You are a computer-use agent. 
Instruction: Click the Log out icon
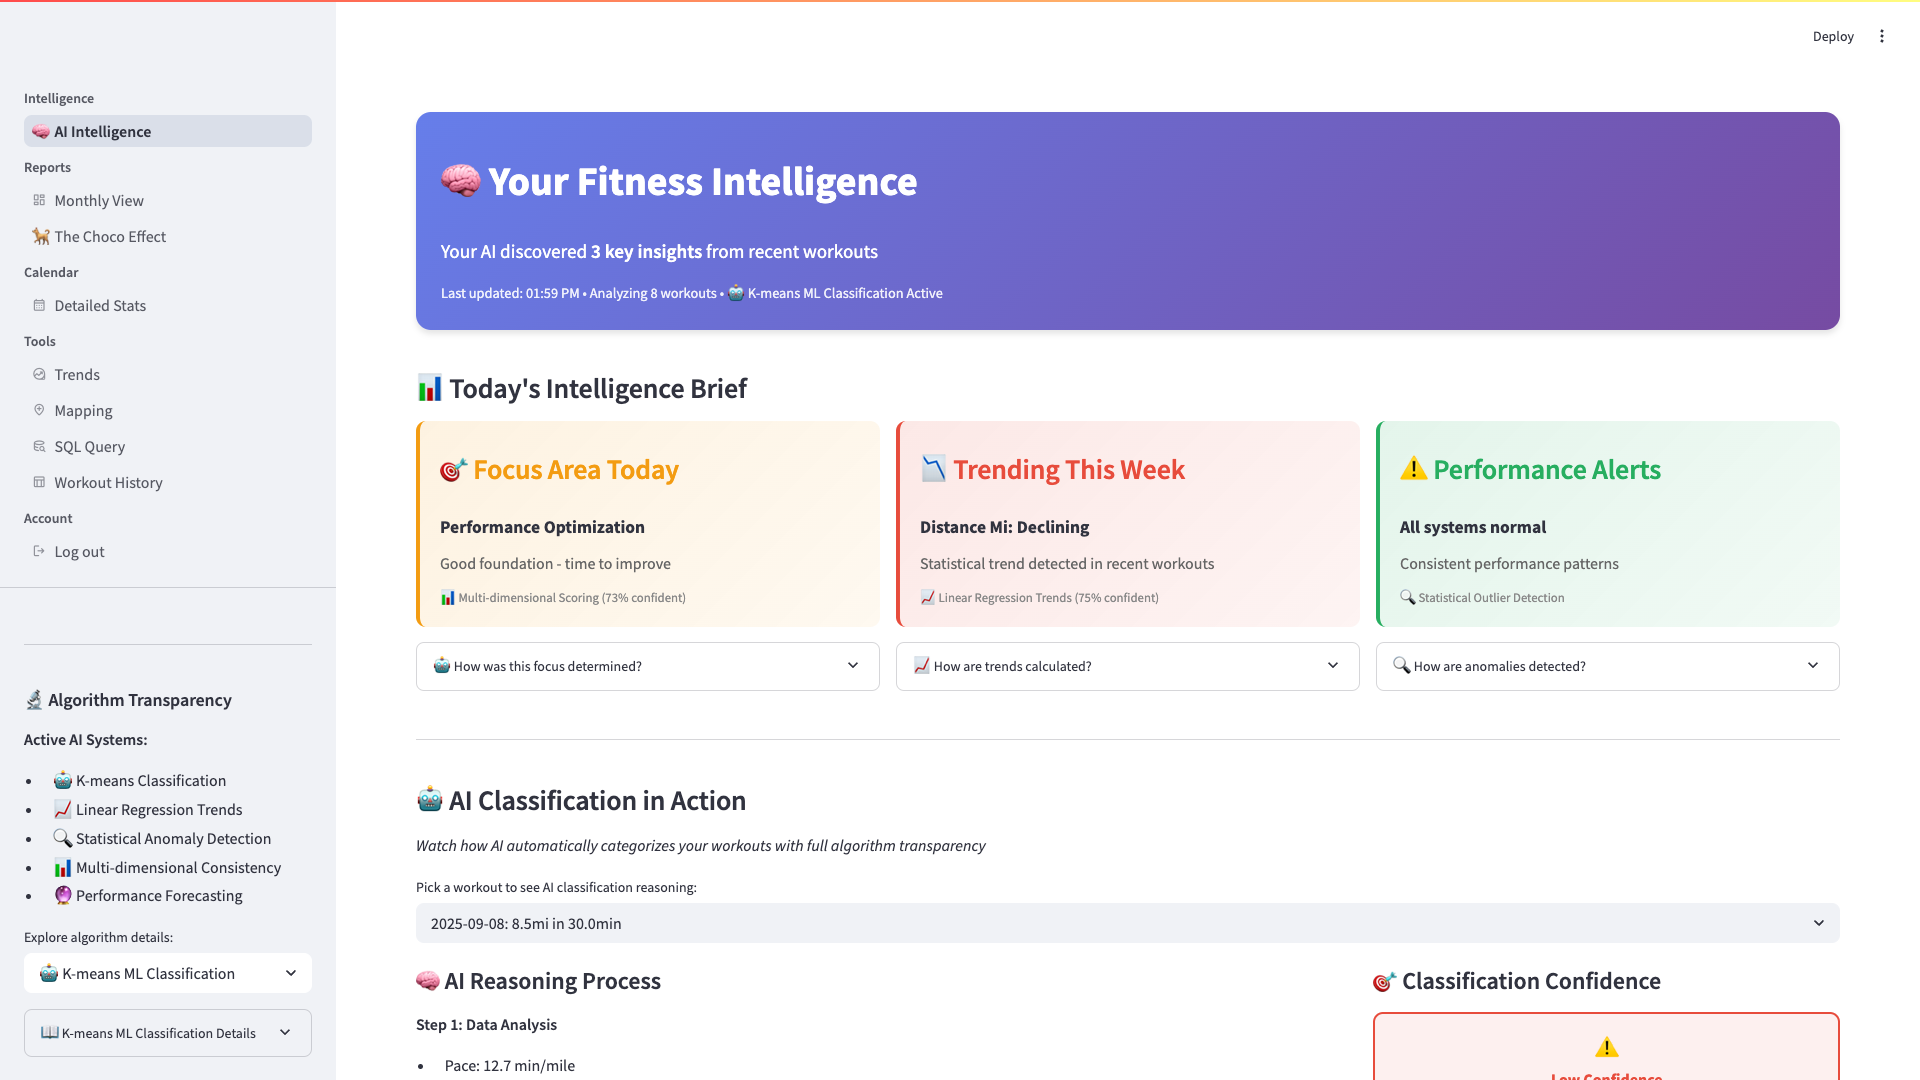(x=39, y=551)
